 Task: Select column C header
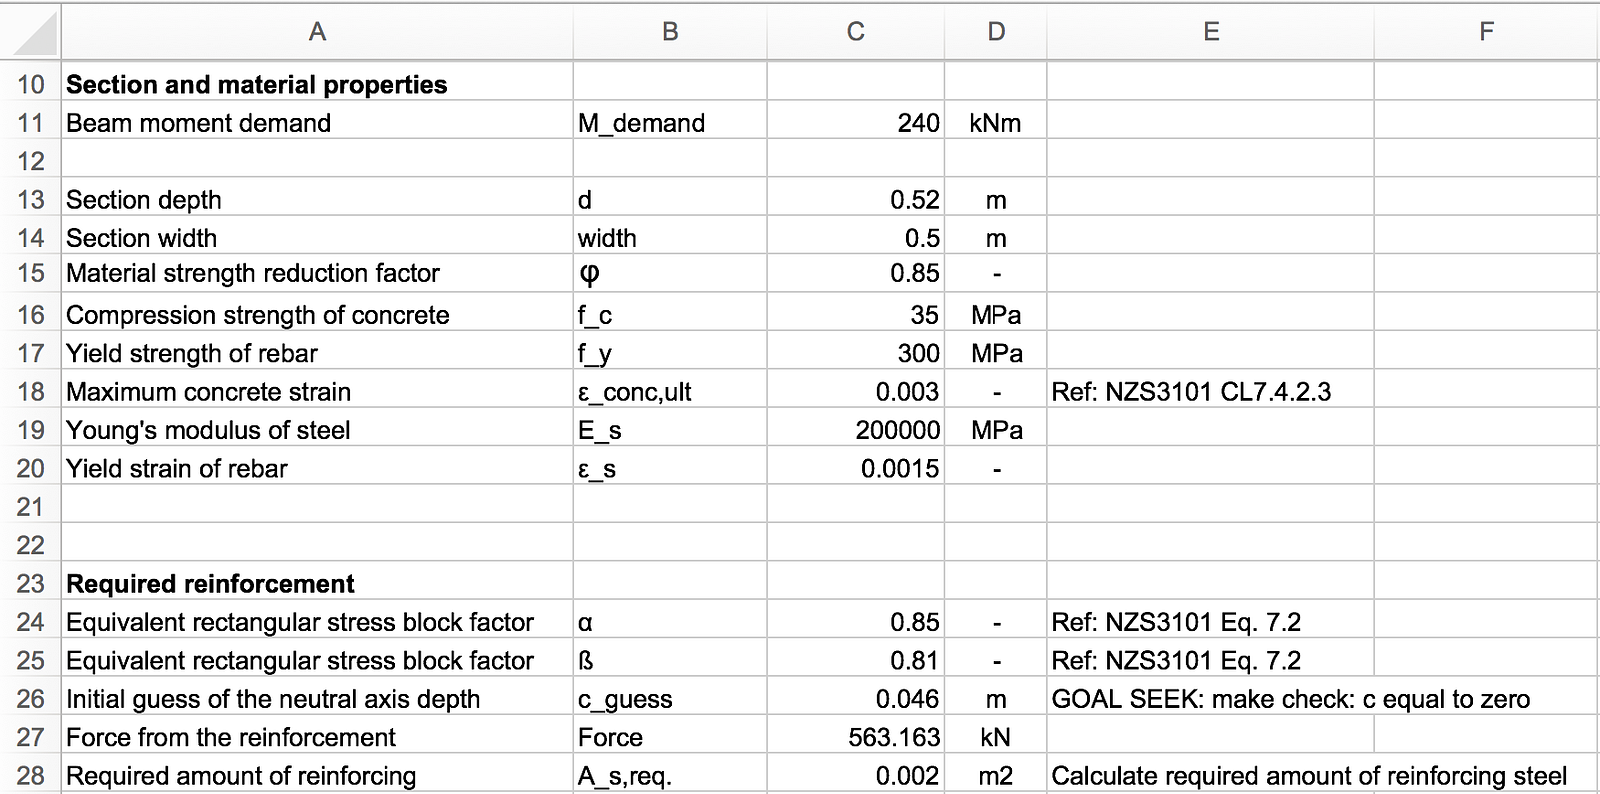click(x=855, y=32)
